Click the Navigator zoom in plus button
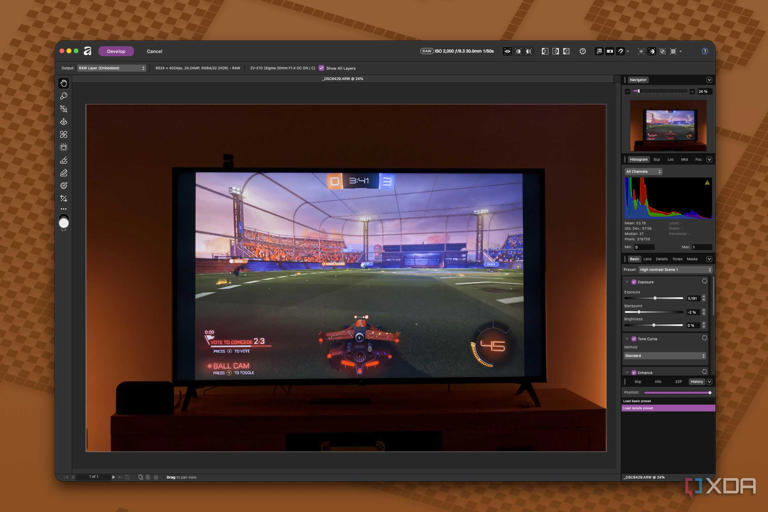768x512 pixels. pos(692,92)
